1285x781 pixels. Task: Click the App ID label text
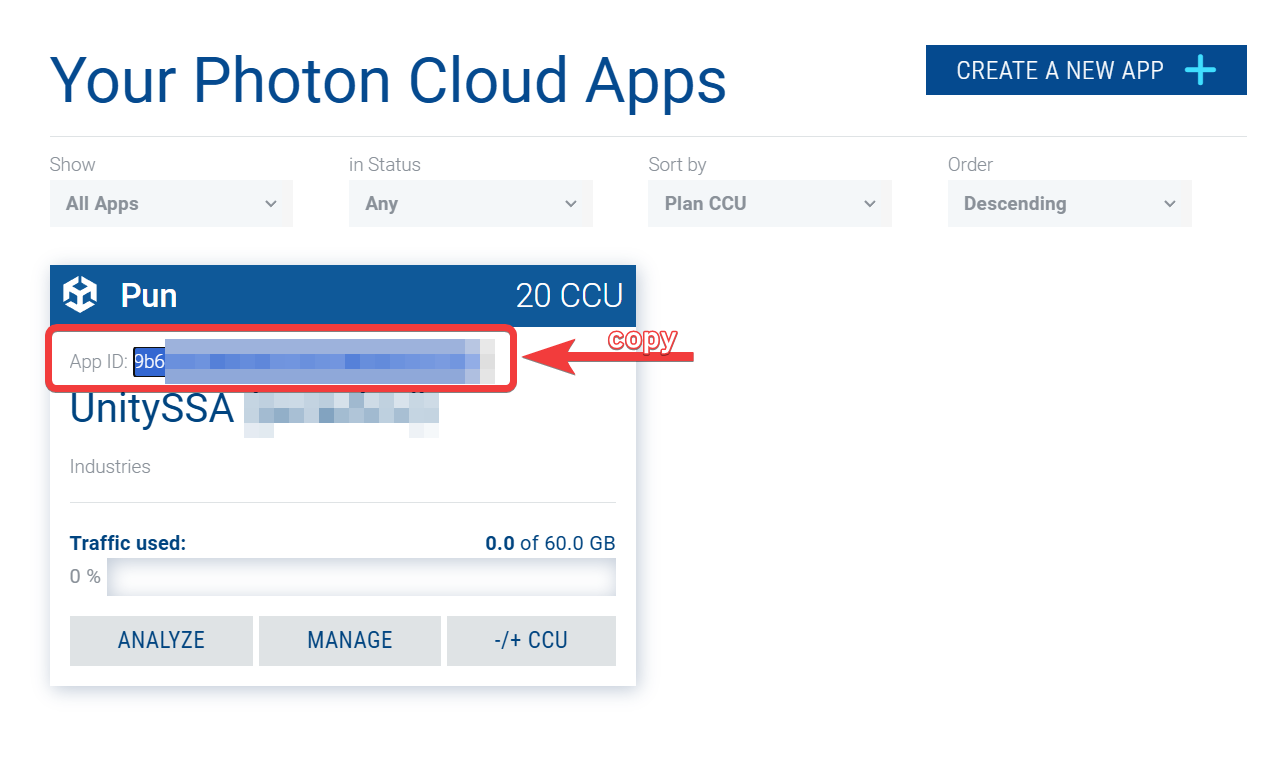coord(99,362)
